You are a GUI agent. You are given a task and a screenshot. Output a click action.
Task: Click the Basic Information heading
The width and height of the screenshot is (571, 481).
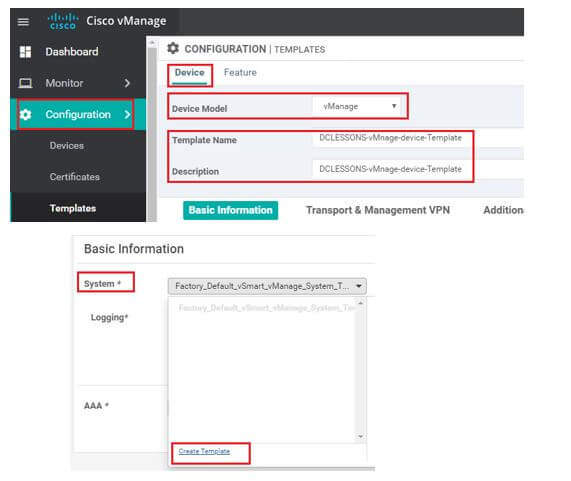tap(134, 249)
